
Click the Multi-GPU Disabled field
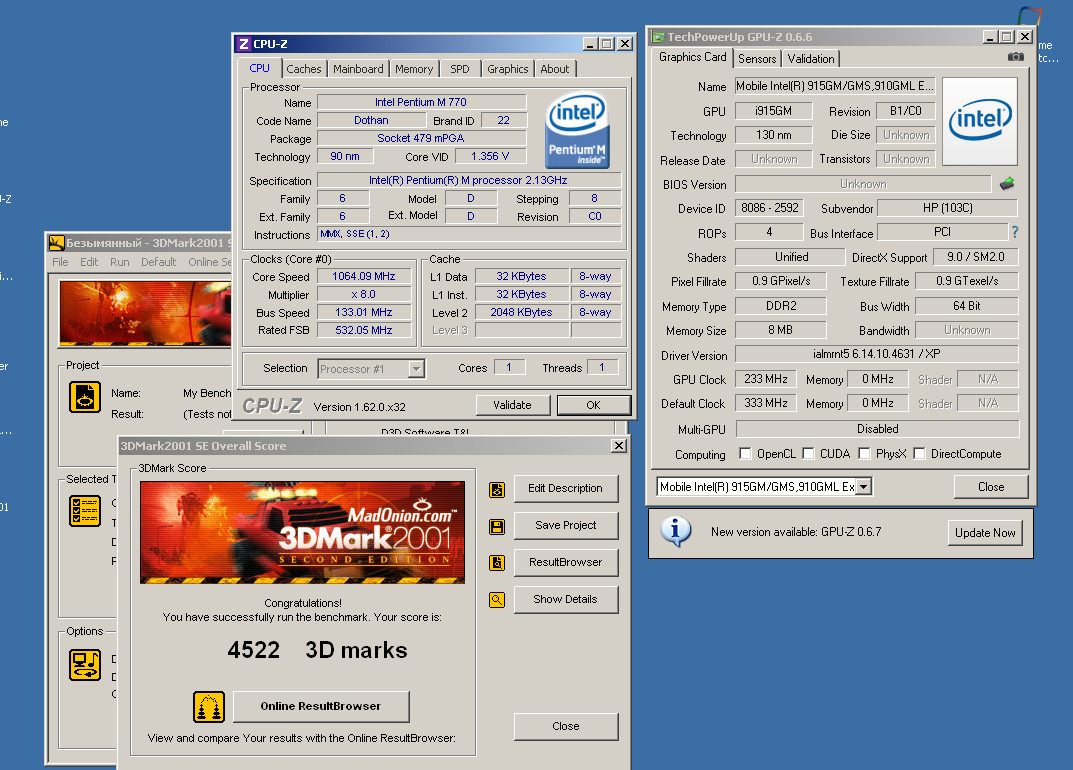[x=877, y=429]
